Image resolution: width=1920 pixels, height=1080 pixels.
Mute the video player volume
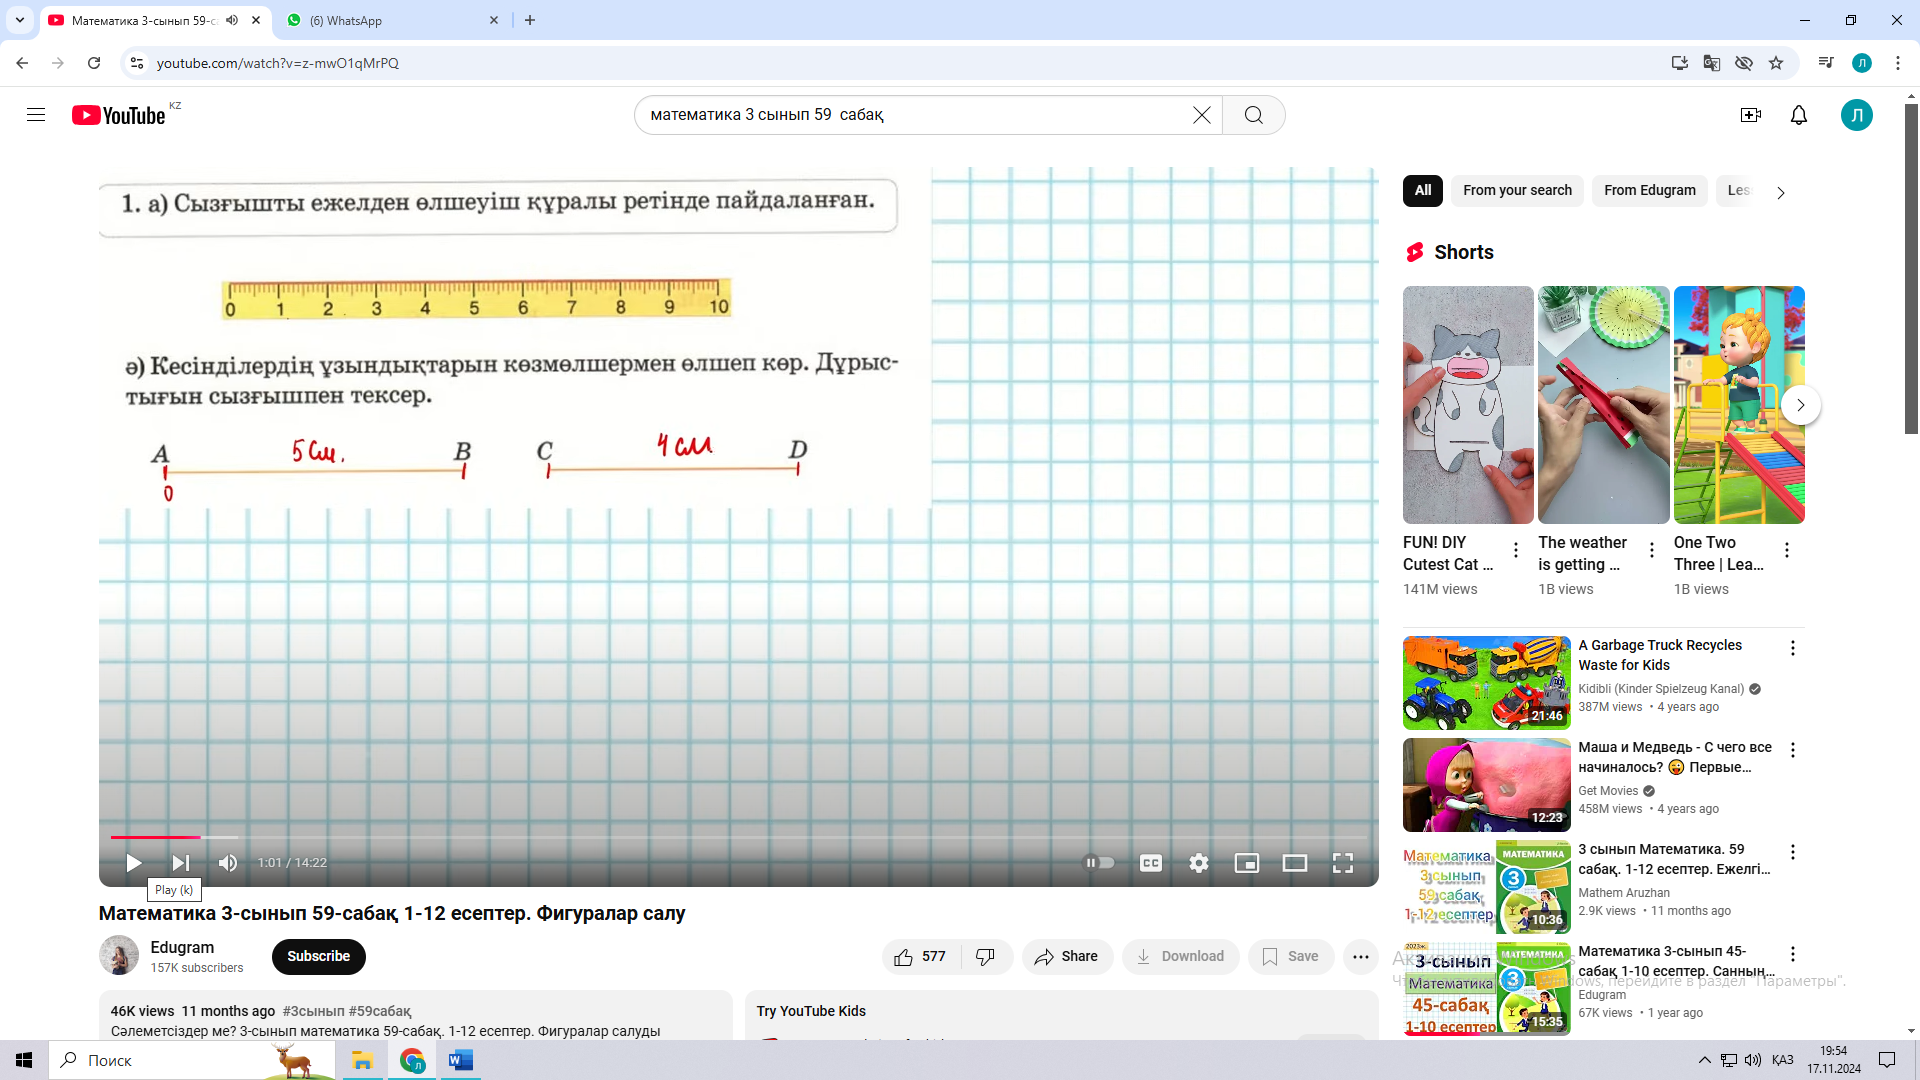(x=228, y=863)
